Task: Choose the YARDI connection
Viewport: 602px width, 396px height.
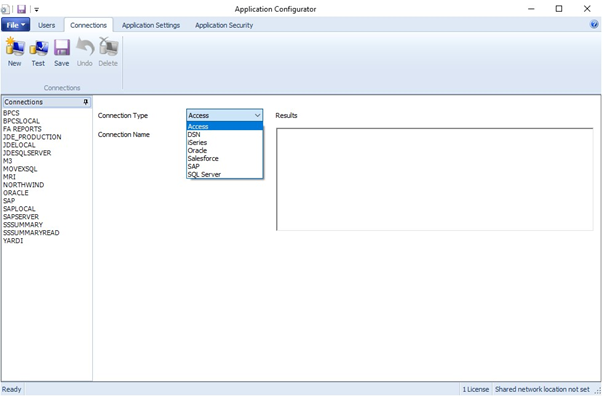Action: (13, 241)
